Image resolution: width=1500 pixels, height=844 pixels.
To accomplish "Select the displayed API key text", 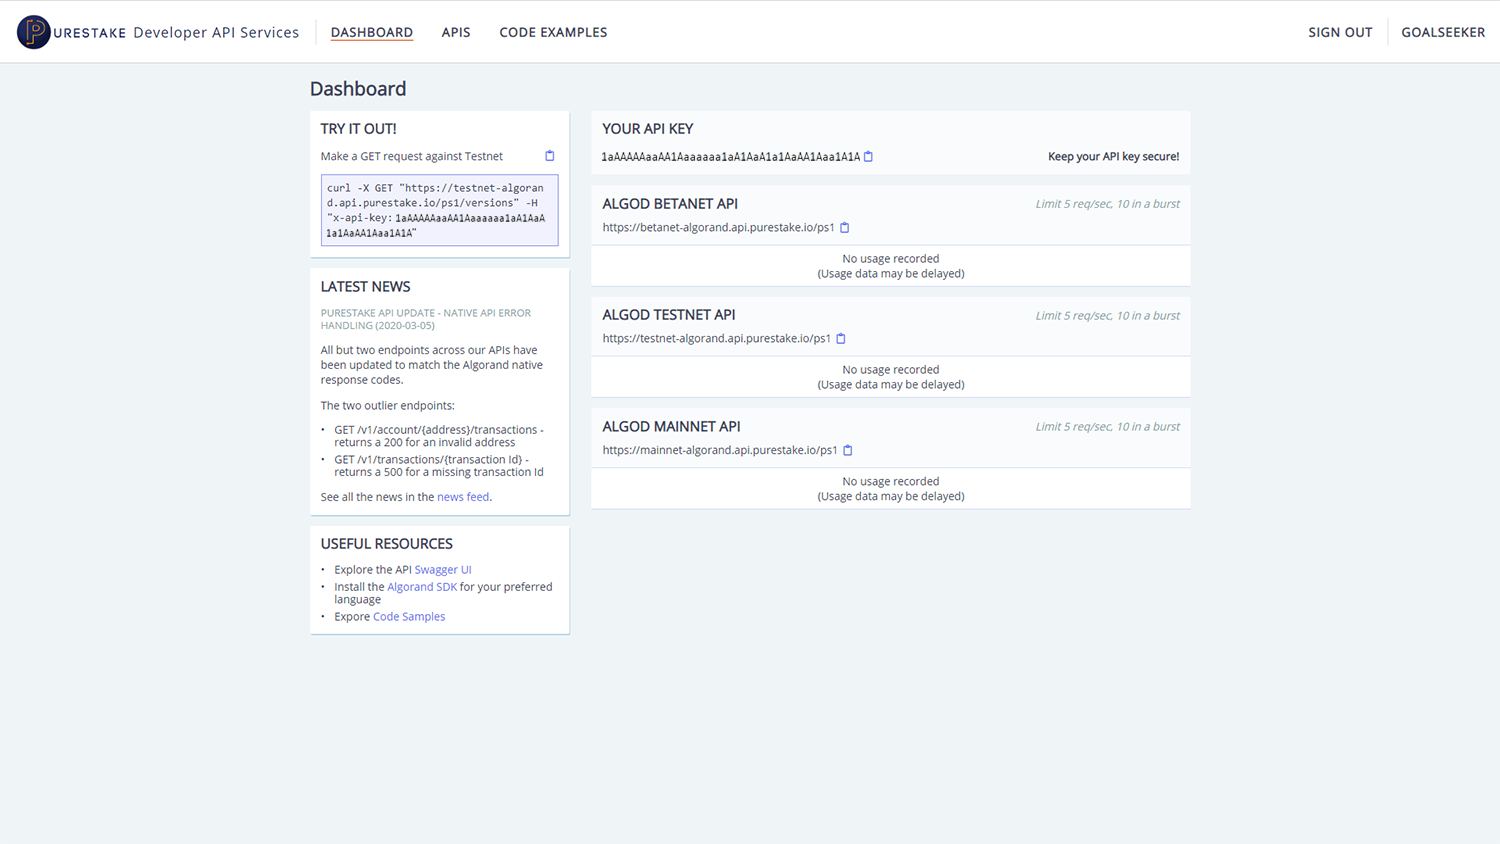I will 728,156.
